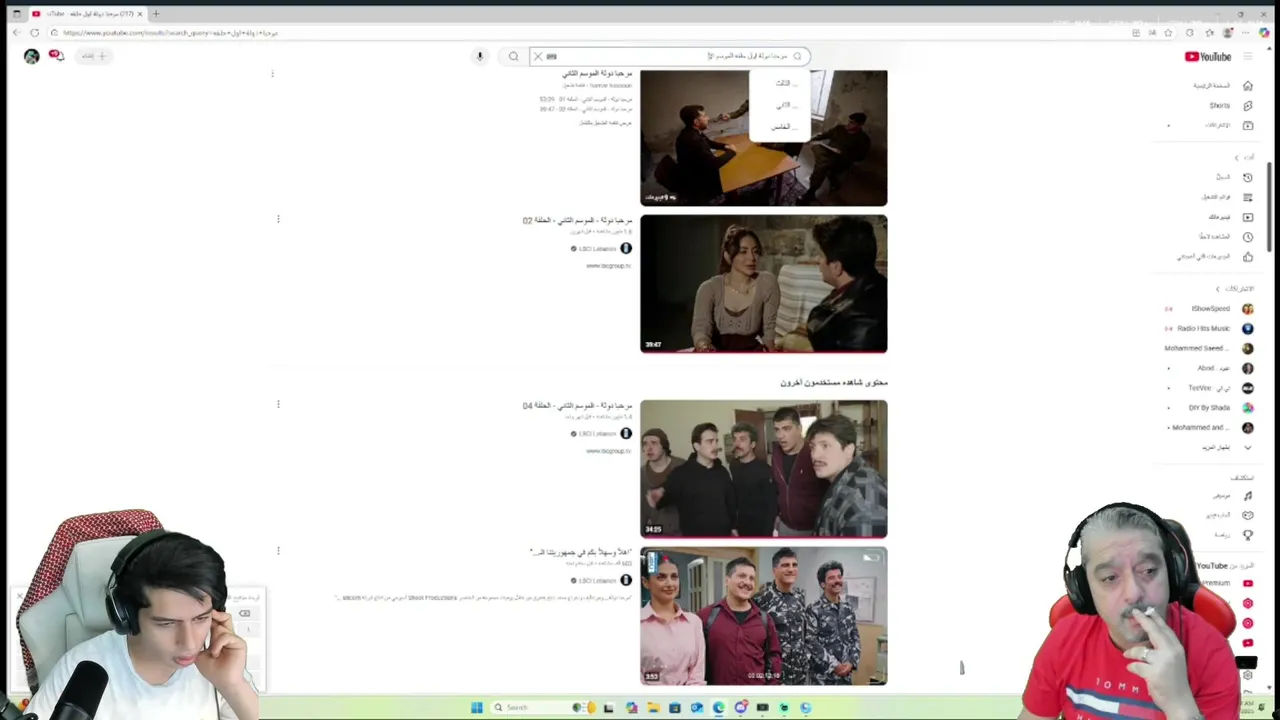
Task: Expand the Subscriptions heading chevron
Action: pyautogui.click(x=1217, y=289)
